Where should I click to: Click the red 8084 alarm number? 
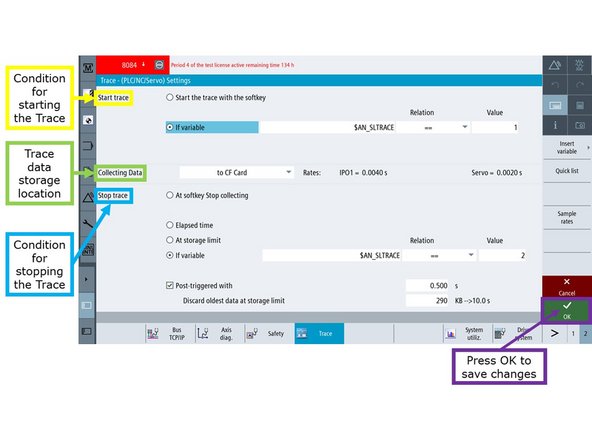129,65
